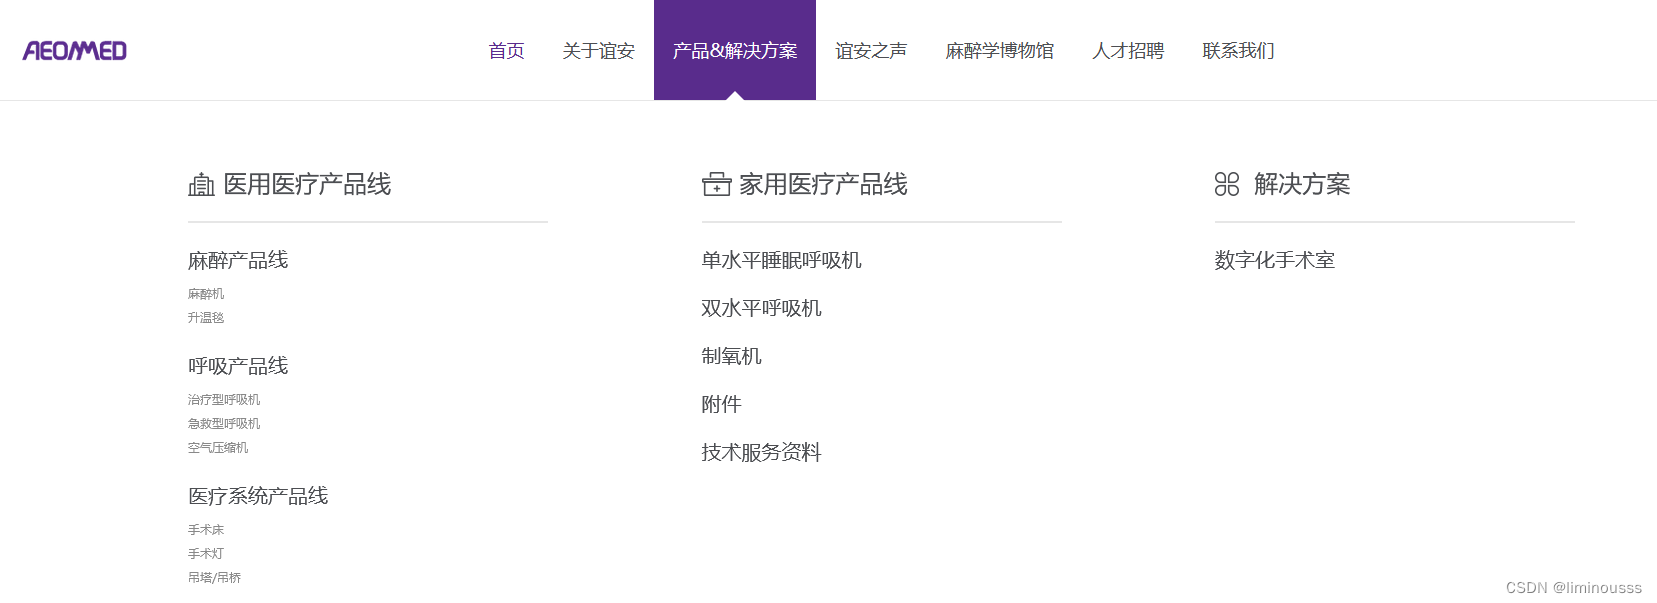The width and height of the screenshot is (1657, 603).
Task: Open the 麻醉产品线 category
Action: tap(238, 260)
